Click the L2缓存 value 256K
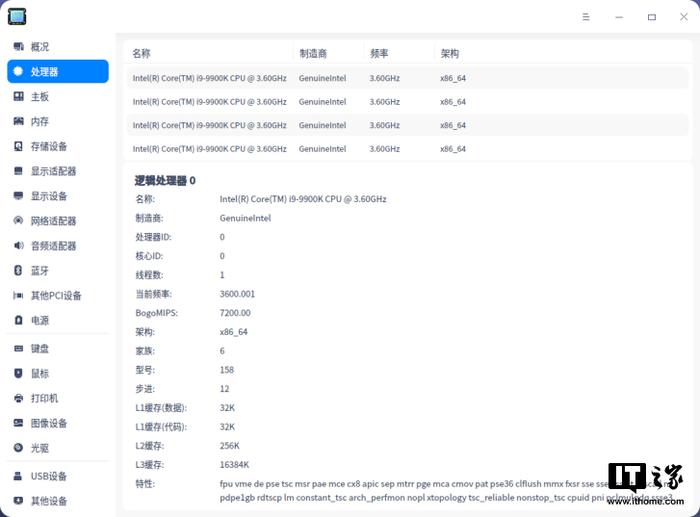700x517 pixels. [229, 446]
